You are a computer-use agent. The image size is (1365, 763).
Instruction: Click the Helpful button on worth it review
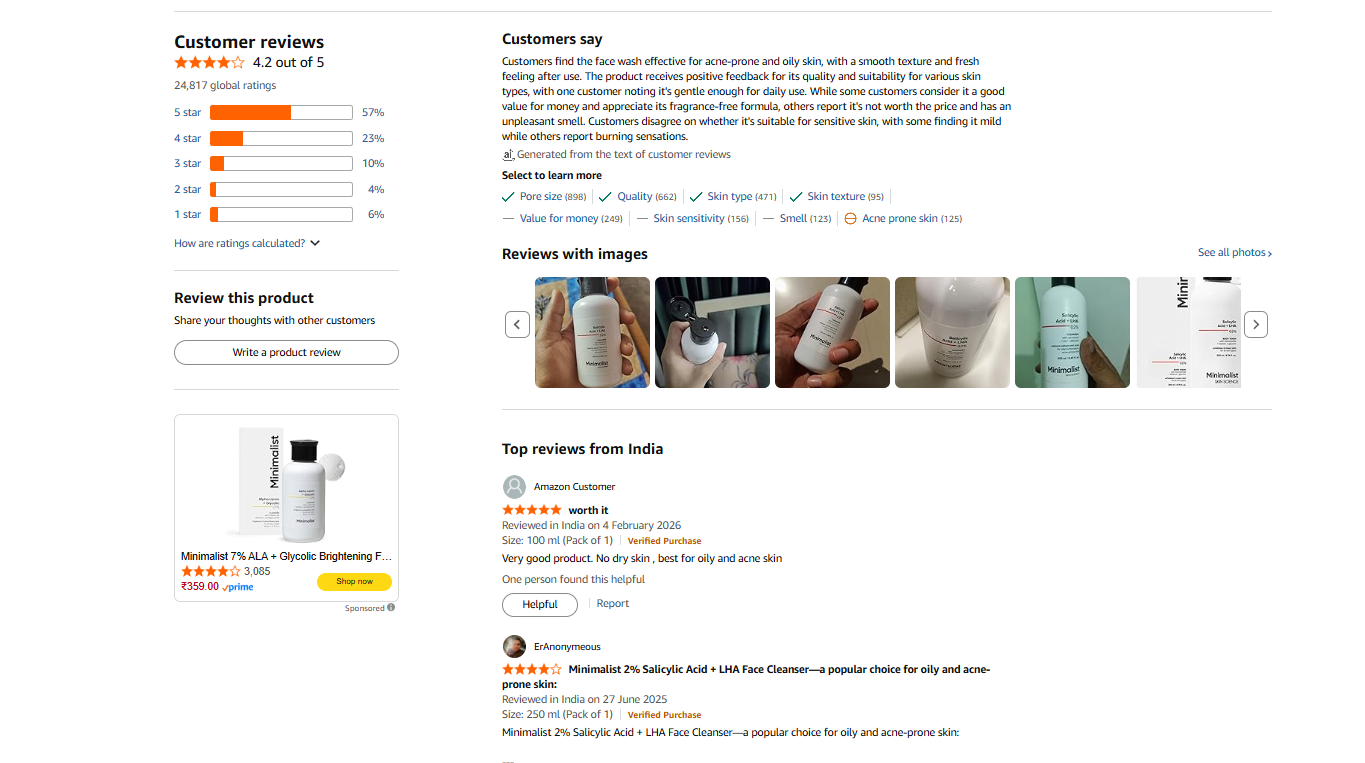point(539,604)
